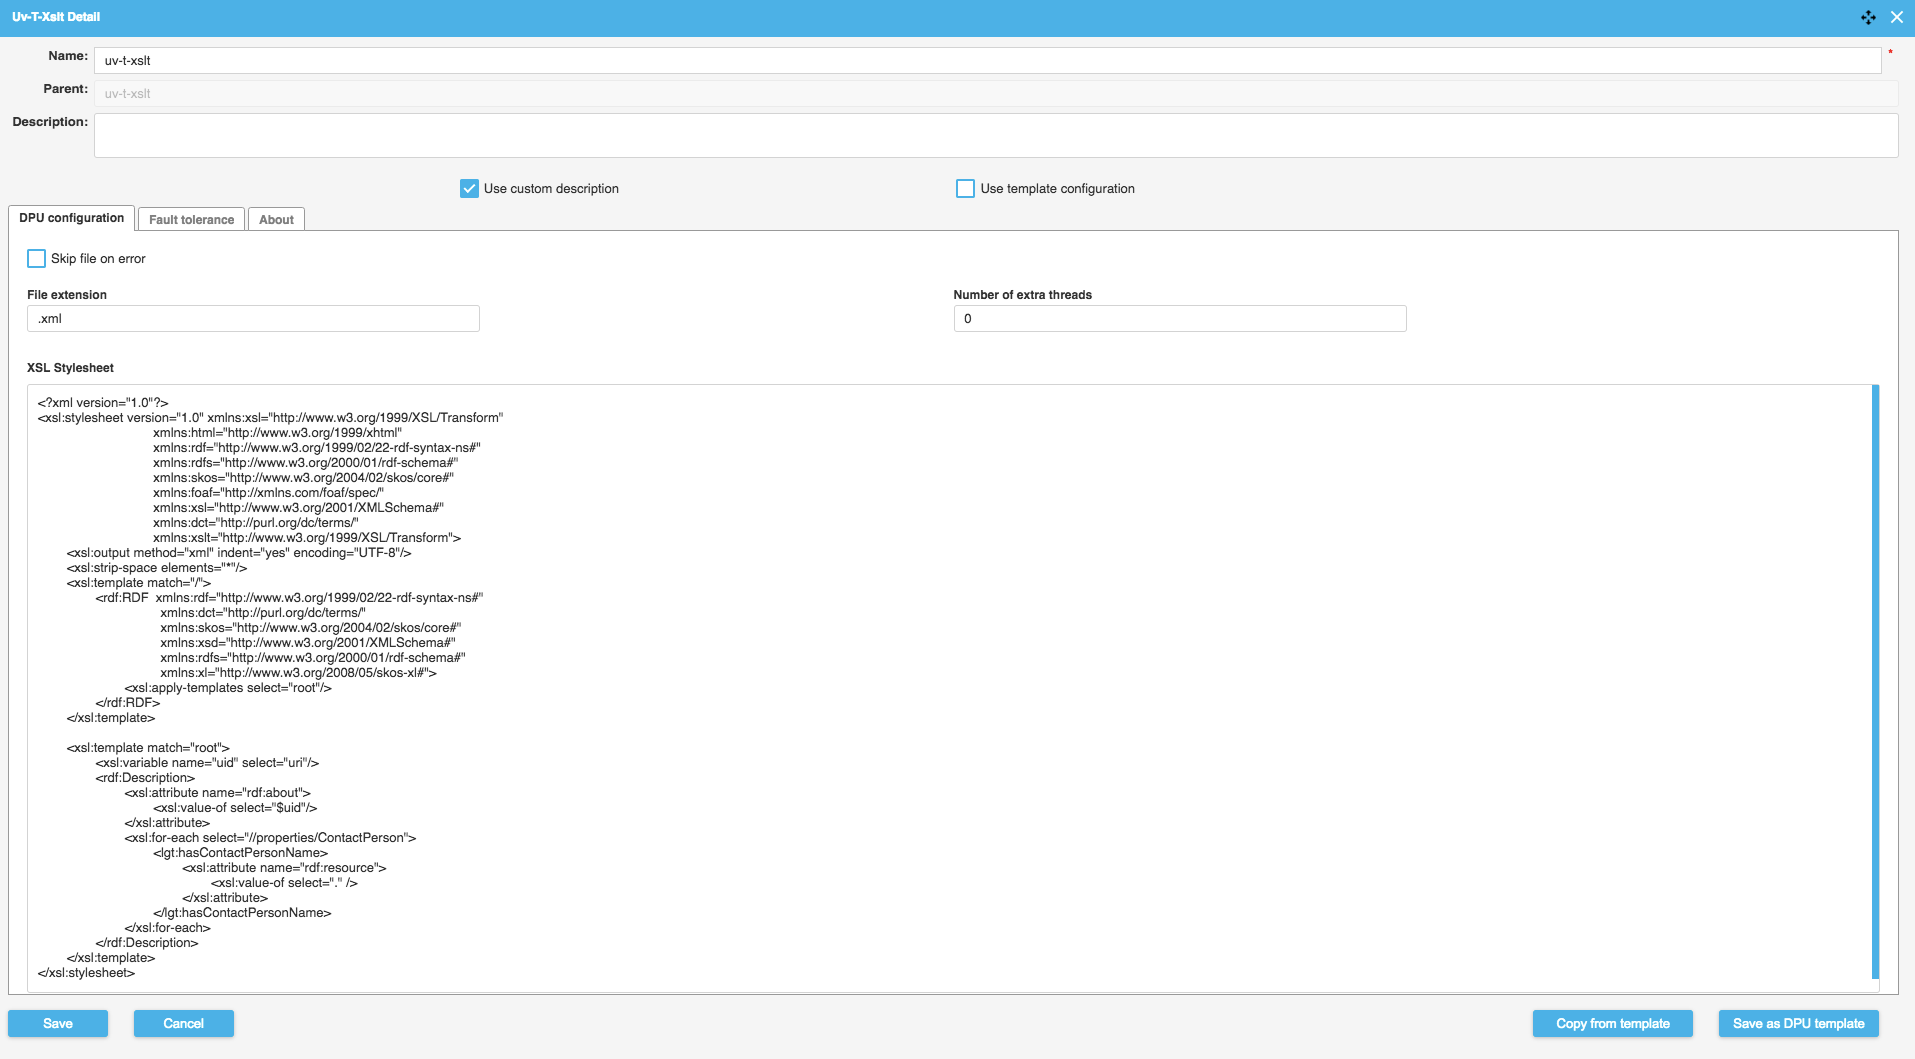Enable Use template configuration checkbox
Screen dimensions: 1915x1059
pyautogui.click(x=965, y=189)
